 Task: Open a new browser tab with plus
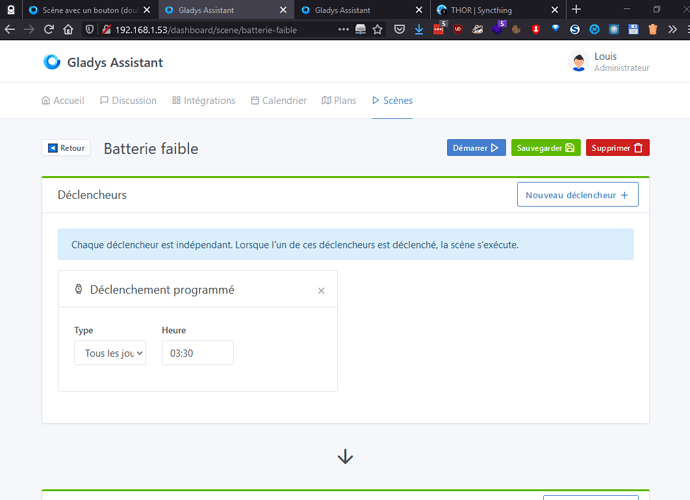click(x=576, y=9)
